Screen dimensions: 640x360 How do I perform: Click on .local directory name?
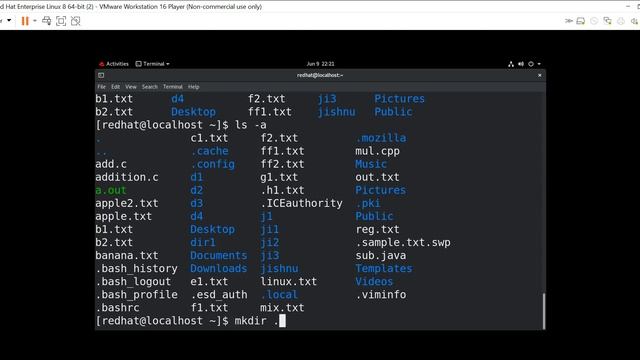click(x=279, y=295)
